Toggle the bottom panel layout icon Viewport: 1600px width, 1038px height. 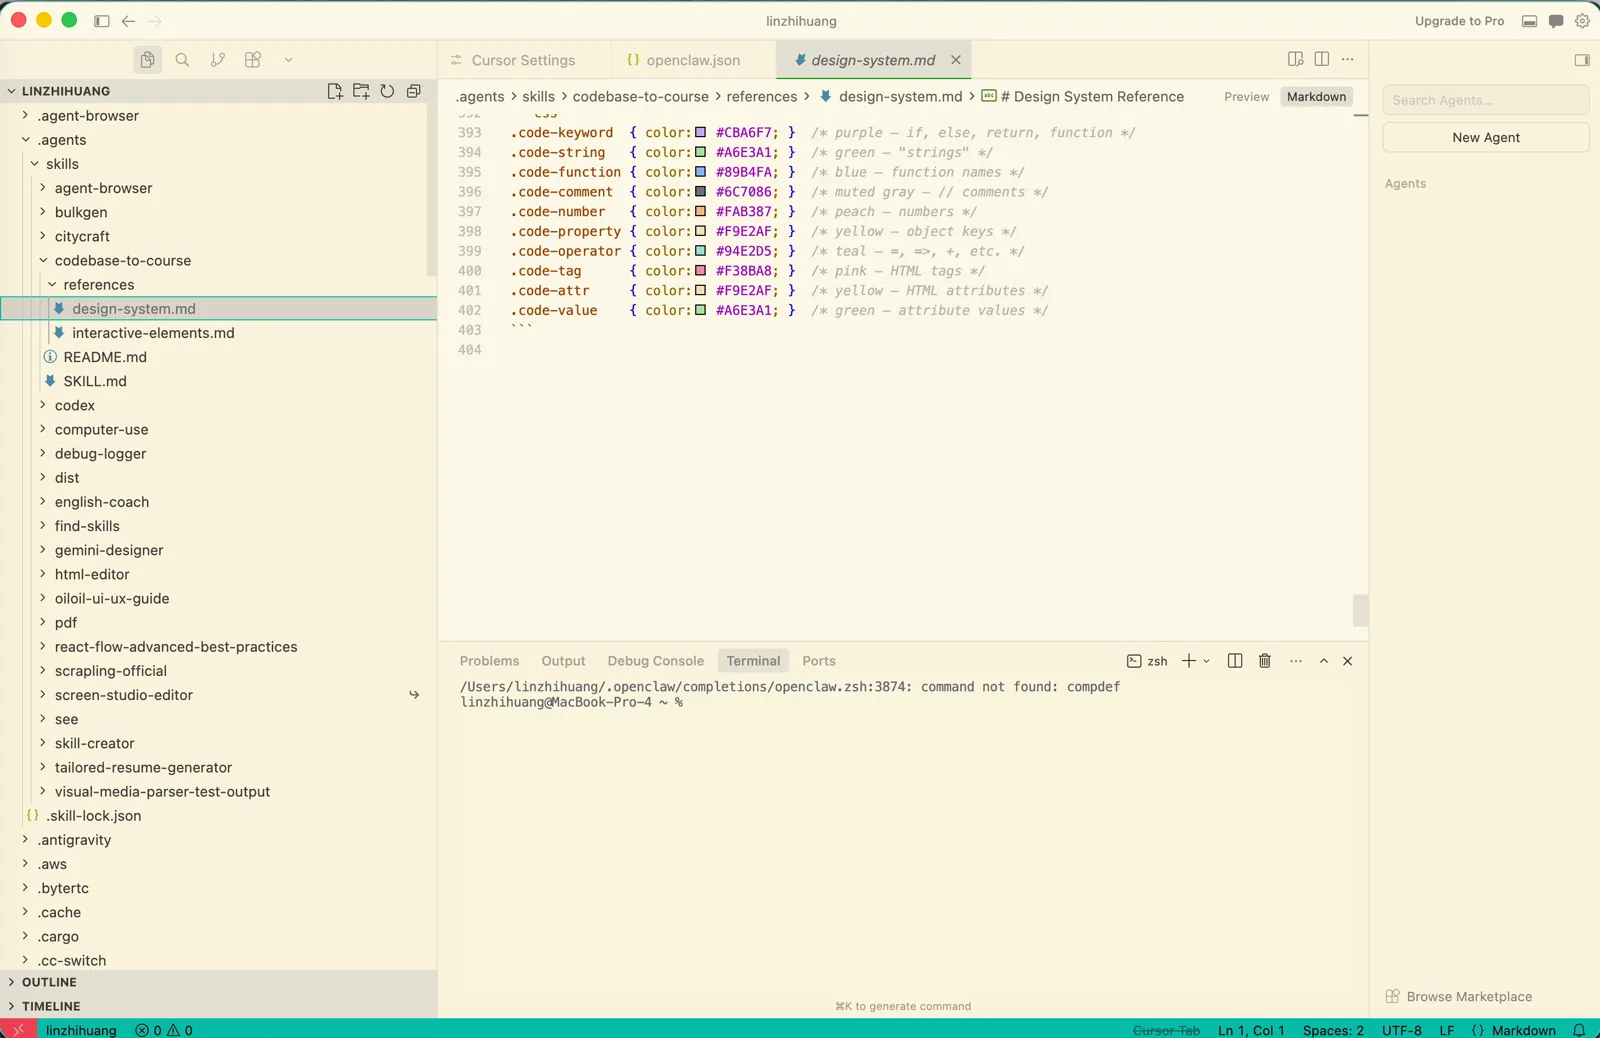1529,21
